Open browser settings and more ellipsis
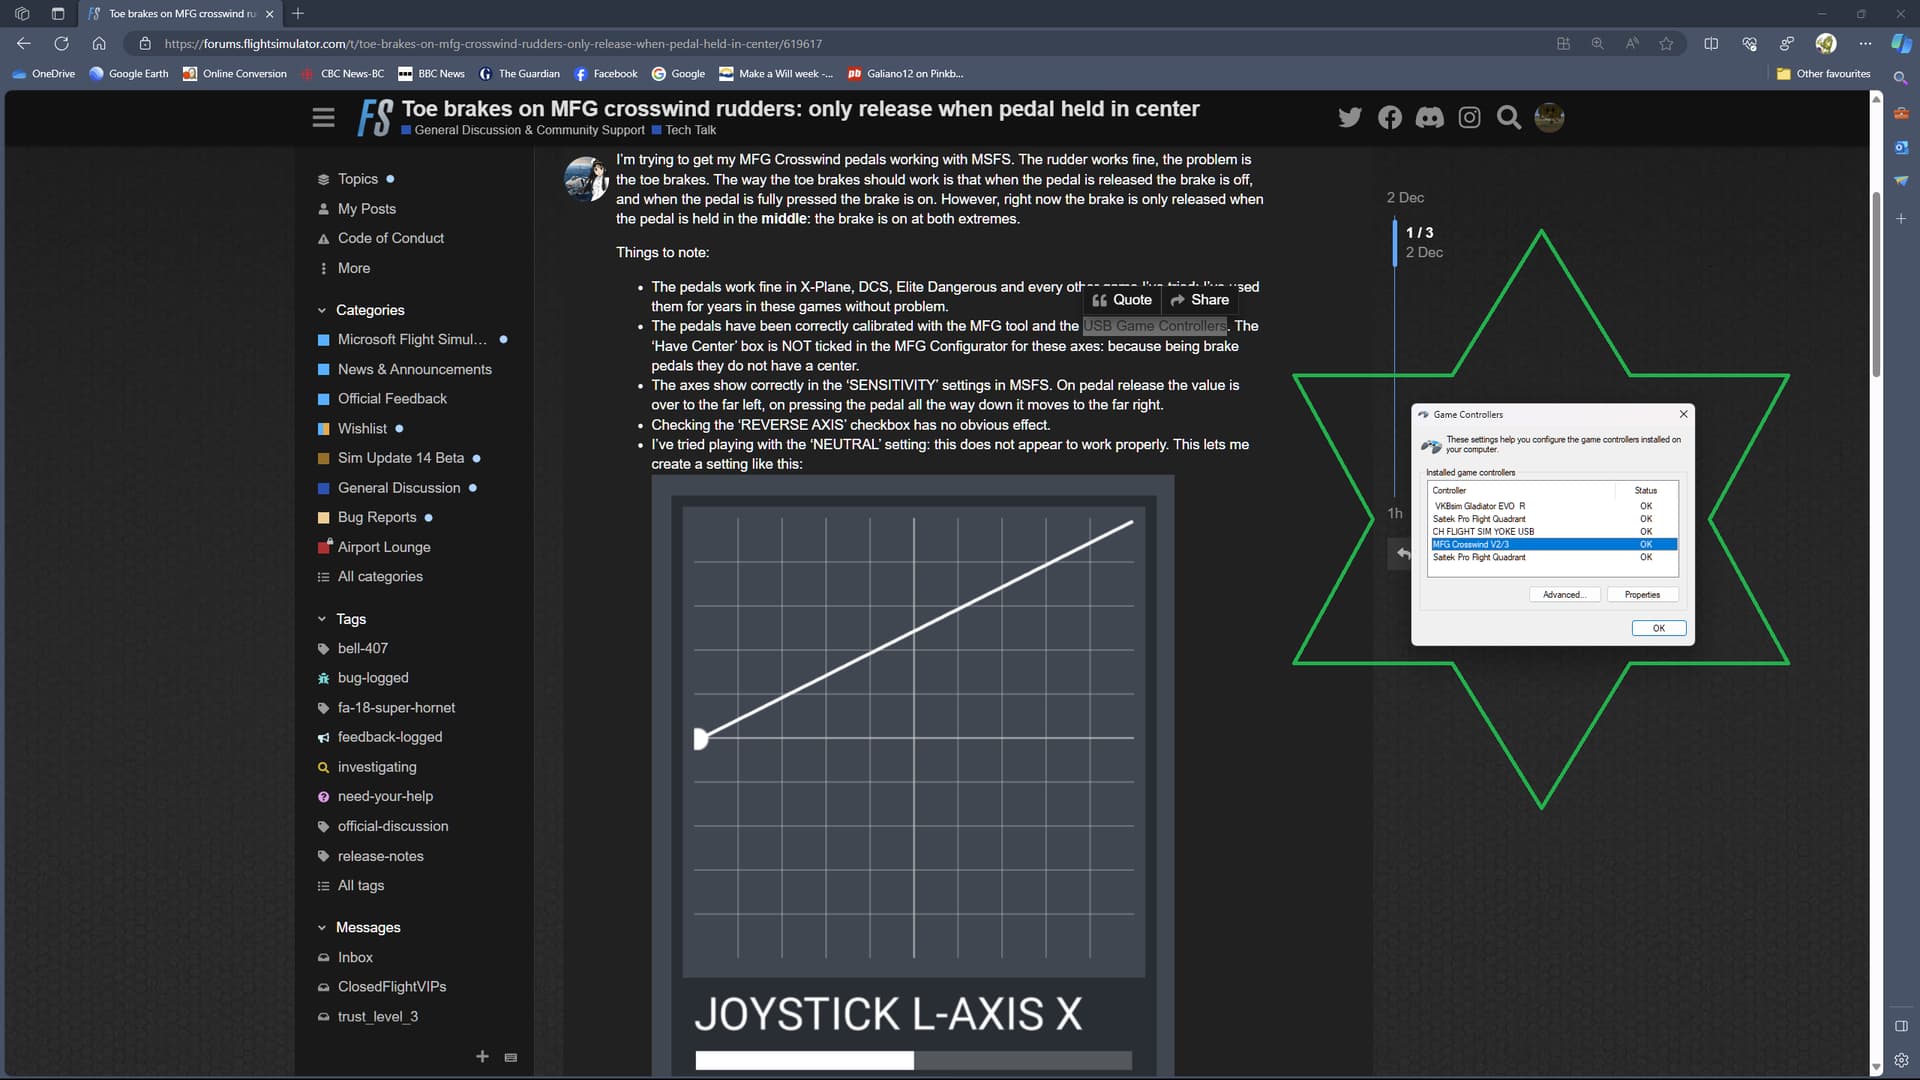Viewport: 1920px width, 1080px height. coord(1865,43)
